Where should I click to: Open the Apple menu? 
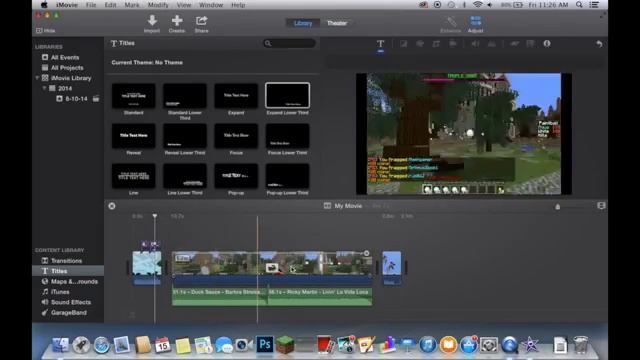click(x=44, y=5)
